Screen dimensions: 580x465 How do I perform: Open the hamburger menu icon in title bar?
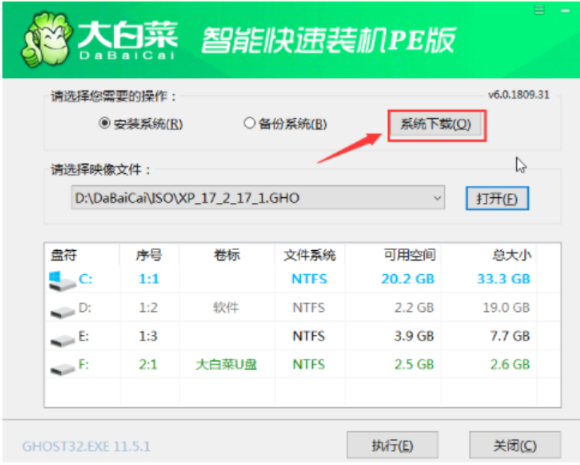[539, 10]
